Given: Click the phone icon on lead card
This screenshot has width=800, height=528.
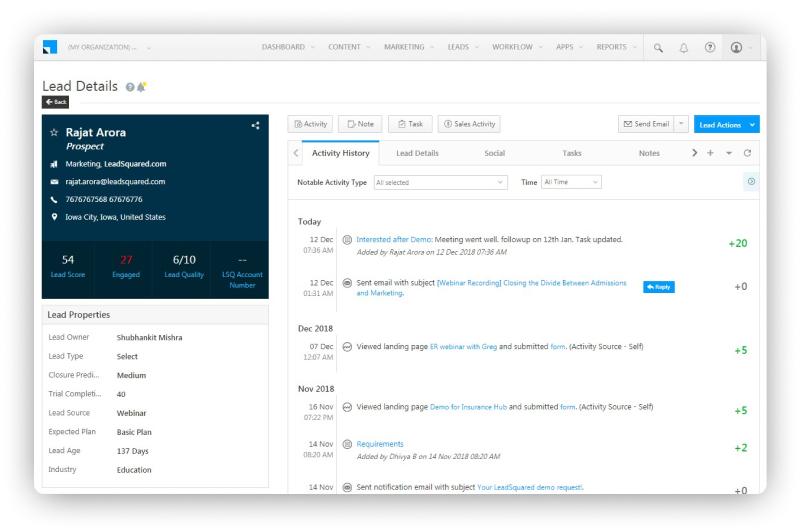Looking at the screenshot, I should point(54,199).
